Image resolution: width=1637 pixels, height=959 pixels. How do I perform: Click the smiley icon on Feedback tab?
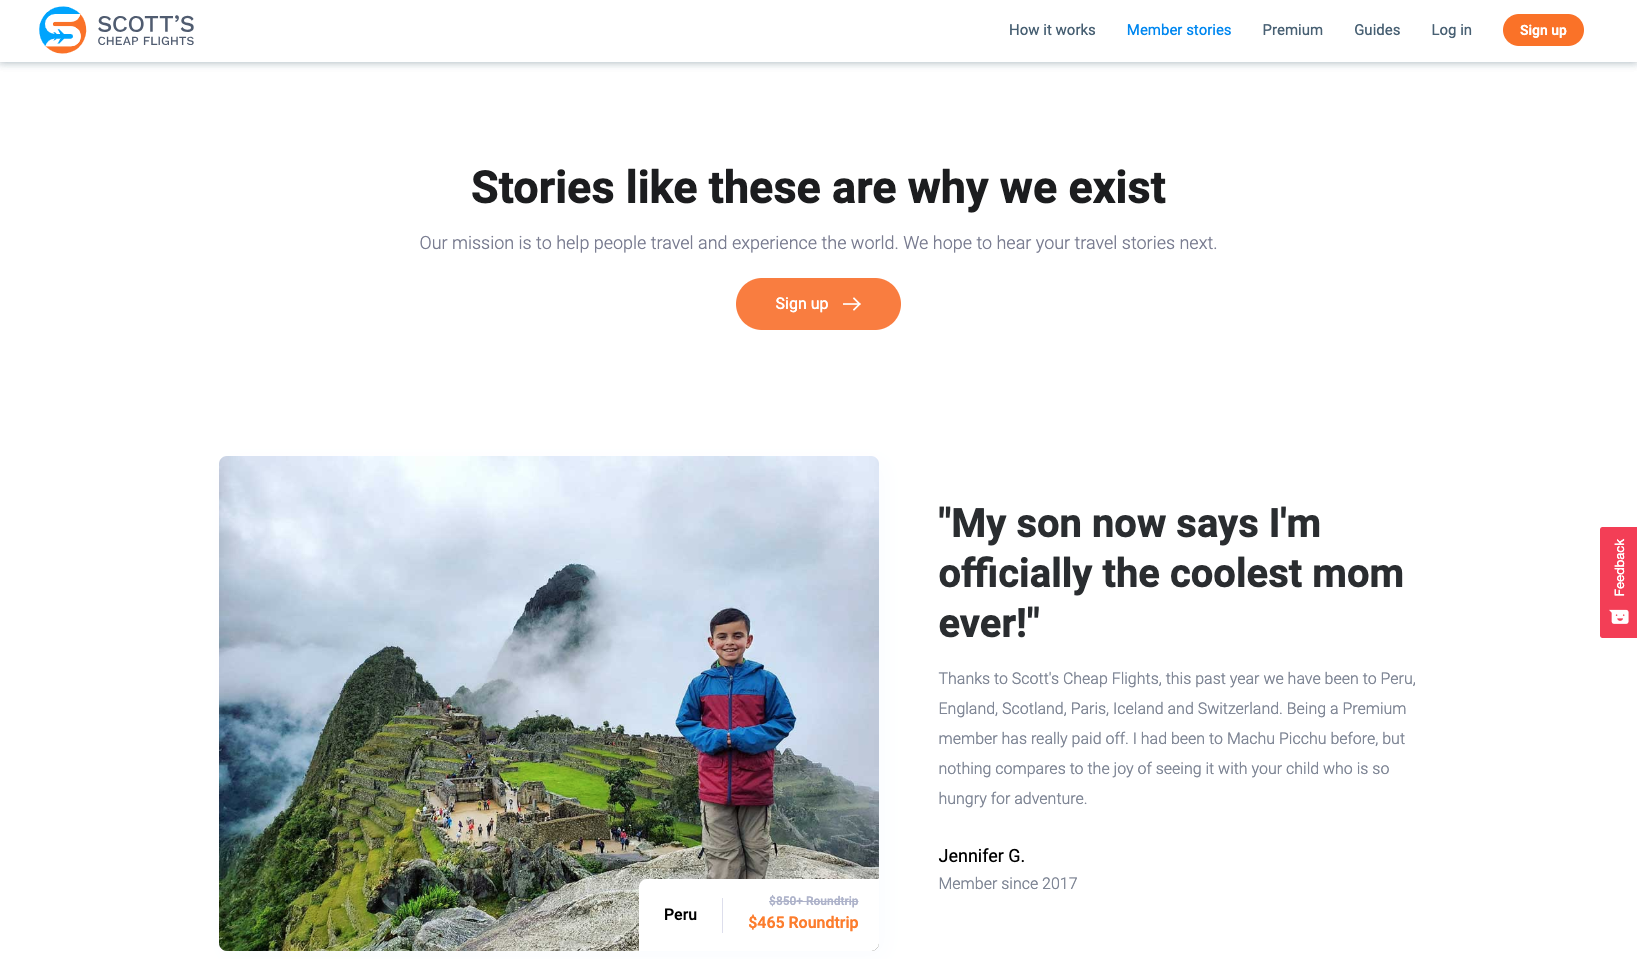(1620, 617)
